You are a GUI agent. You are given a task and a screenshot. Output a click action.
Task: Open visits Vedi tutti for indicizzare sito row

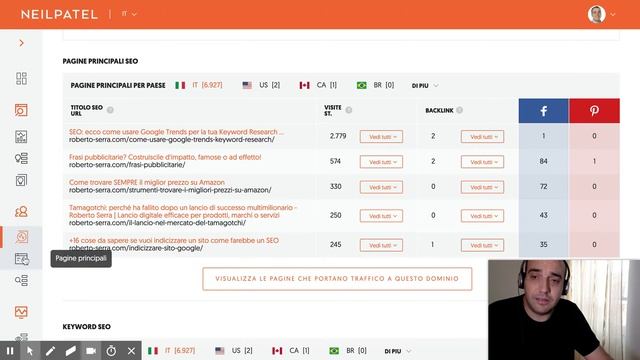pos(381,245)
